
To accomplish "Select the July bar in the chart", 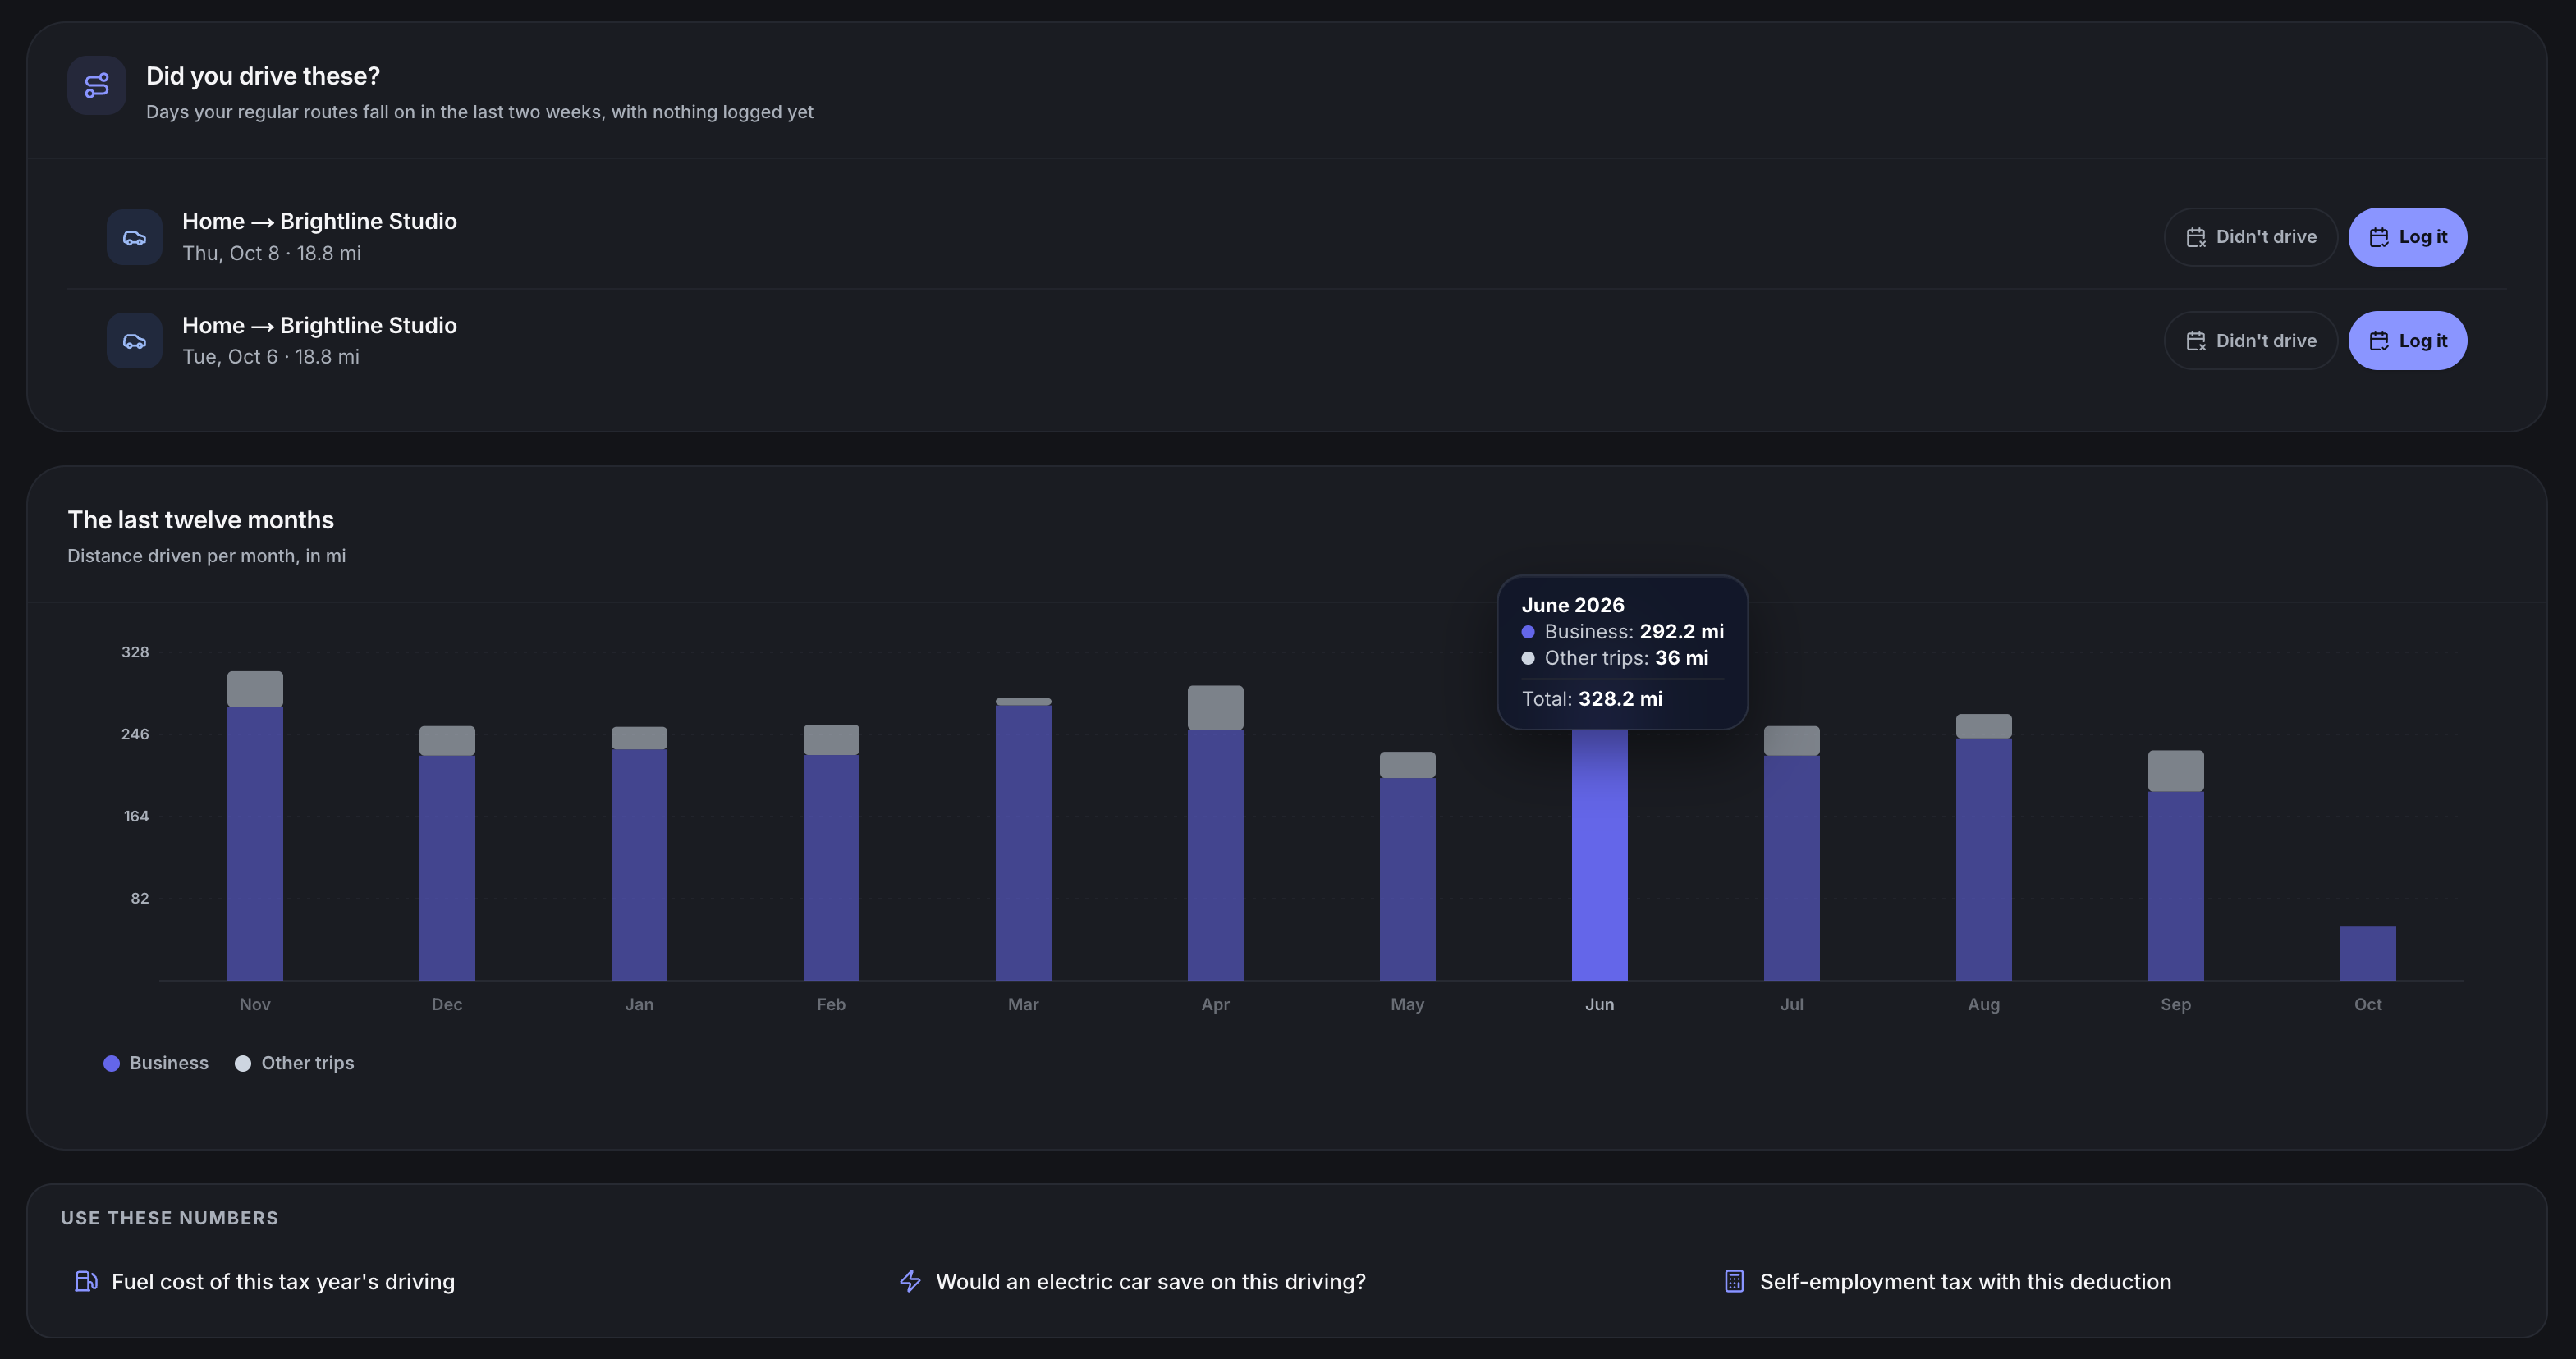I will (x=1791, y=853).
